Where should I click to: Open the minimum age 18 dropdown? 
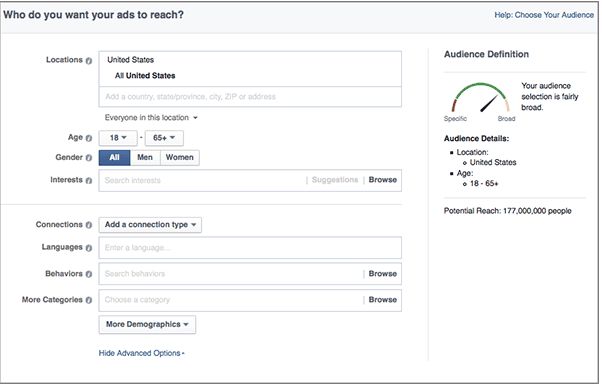pyautogui.click(x=118, y=138)
